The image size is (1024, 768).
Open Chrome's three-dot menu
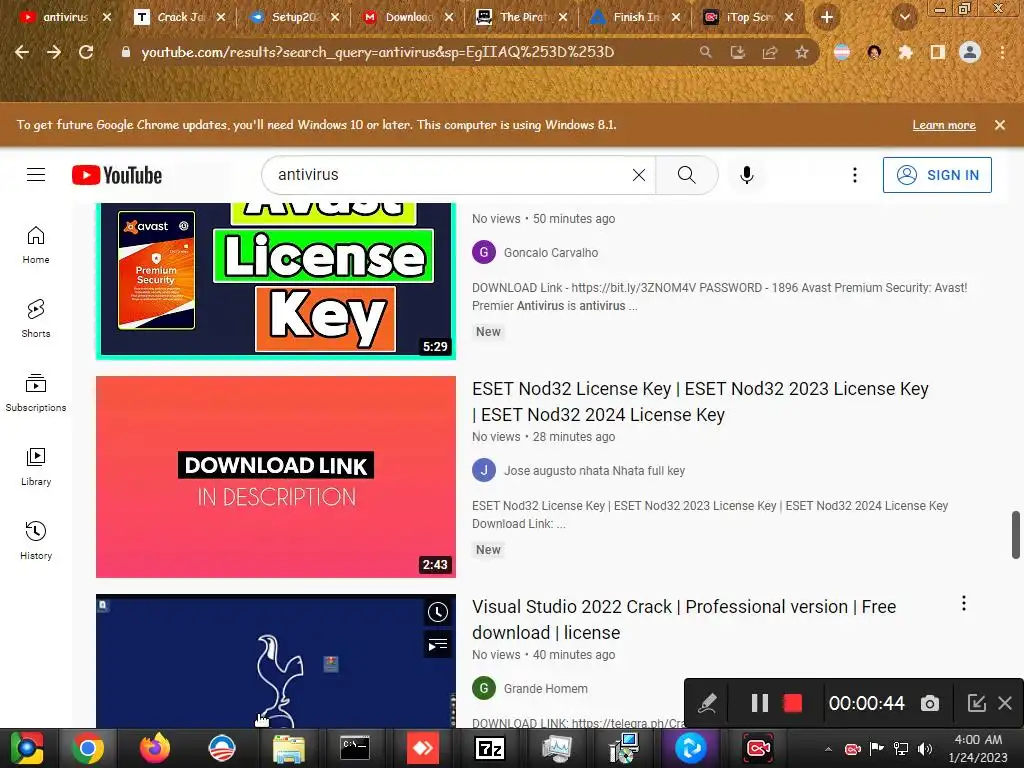(1002, 52)
